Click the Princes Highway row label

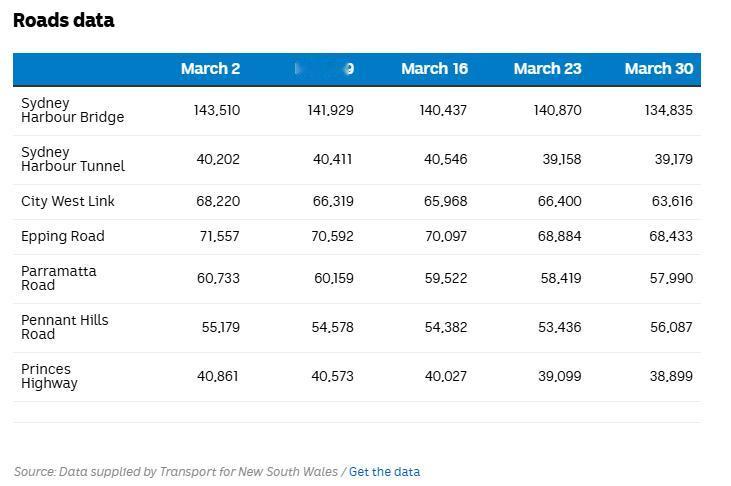(49, 376)
